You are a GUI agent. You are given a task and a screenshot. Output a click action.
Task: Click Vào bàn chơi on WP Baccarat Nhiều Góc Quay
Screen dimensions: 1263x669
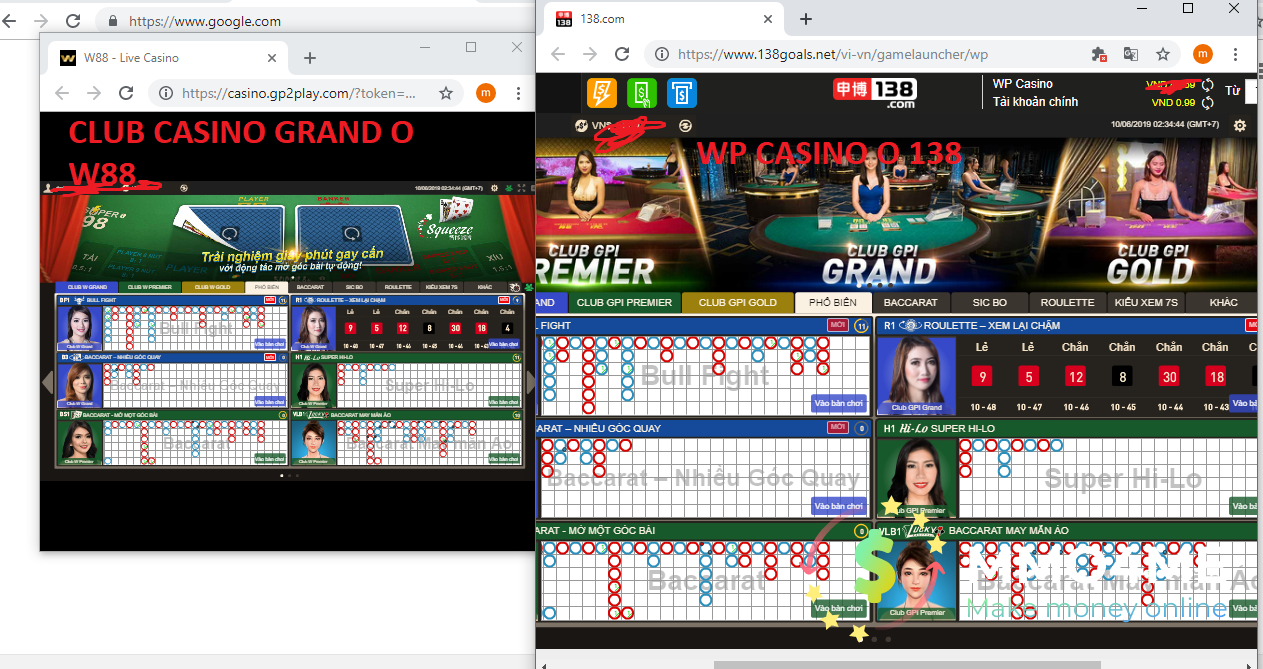(x=839, y=506)
